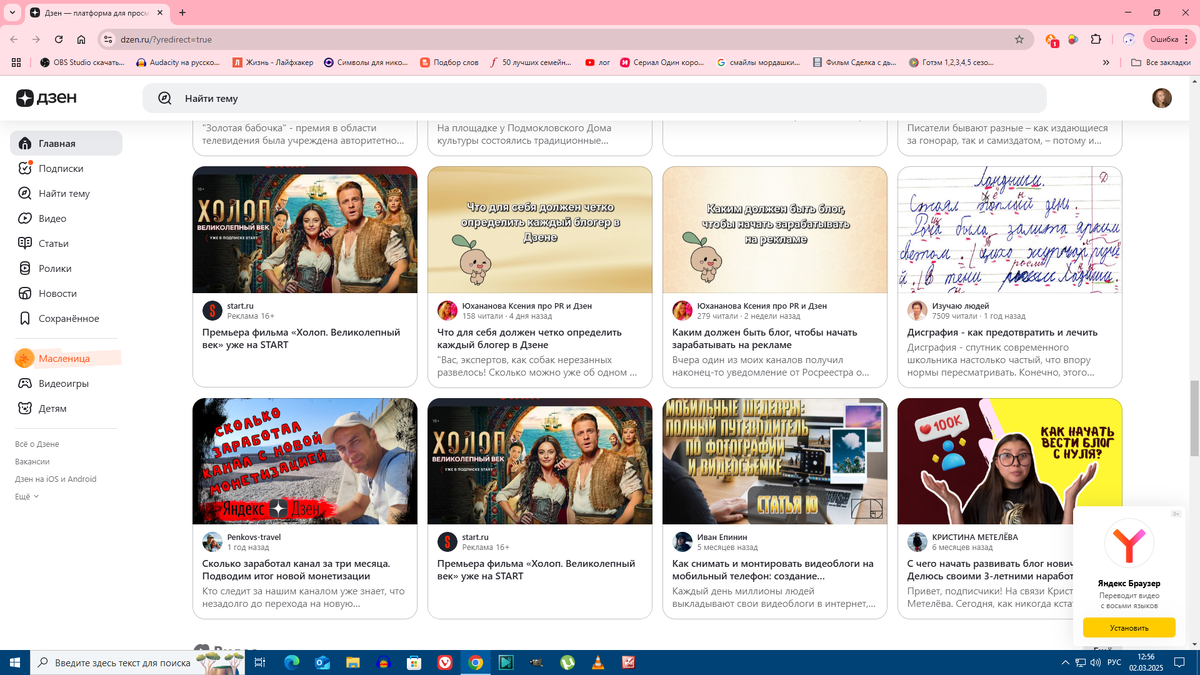This screenshot has width=1200, height=675.
Task: Click the Windows taskbar search box
Action: tap(136, 662)
